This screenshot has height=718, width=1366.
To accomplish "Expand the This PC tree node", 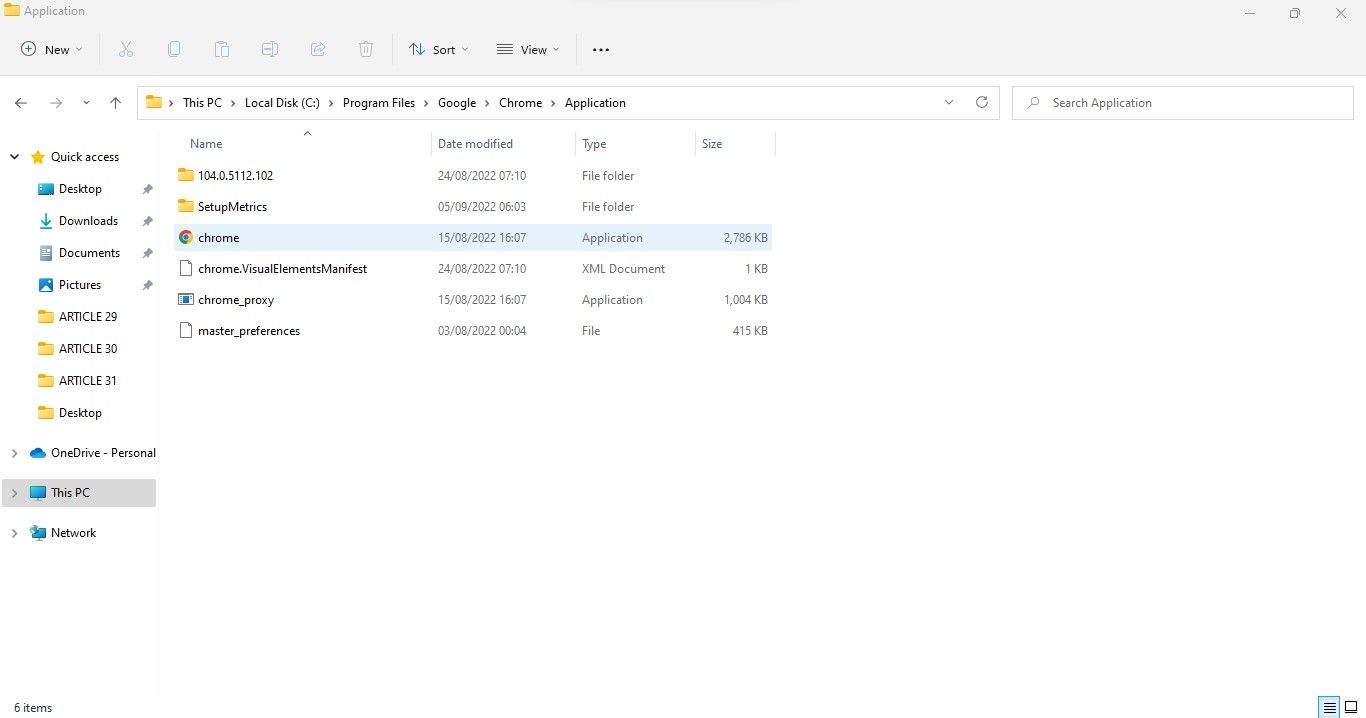I will pos(14,493).
